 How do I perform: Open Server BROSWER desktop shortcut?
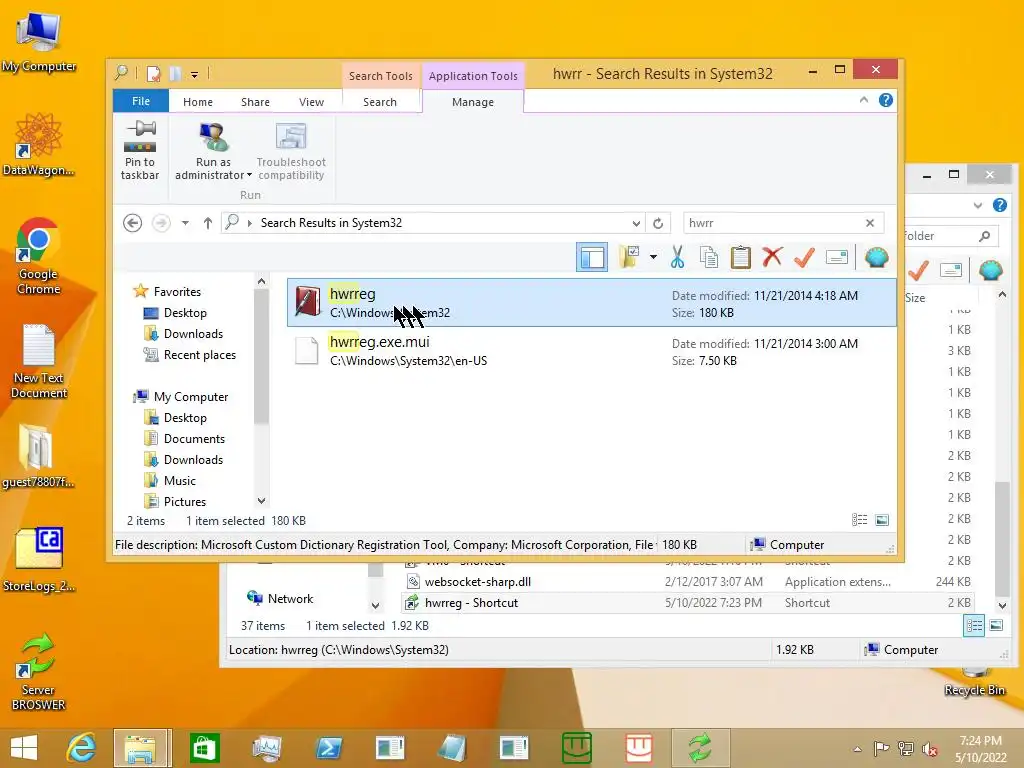[38, 672]
